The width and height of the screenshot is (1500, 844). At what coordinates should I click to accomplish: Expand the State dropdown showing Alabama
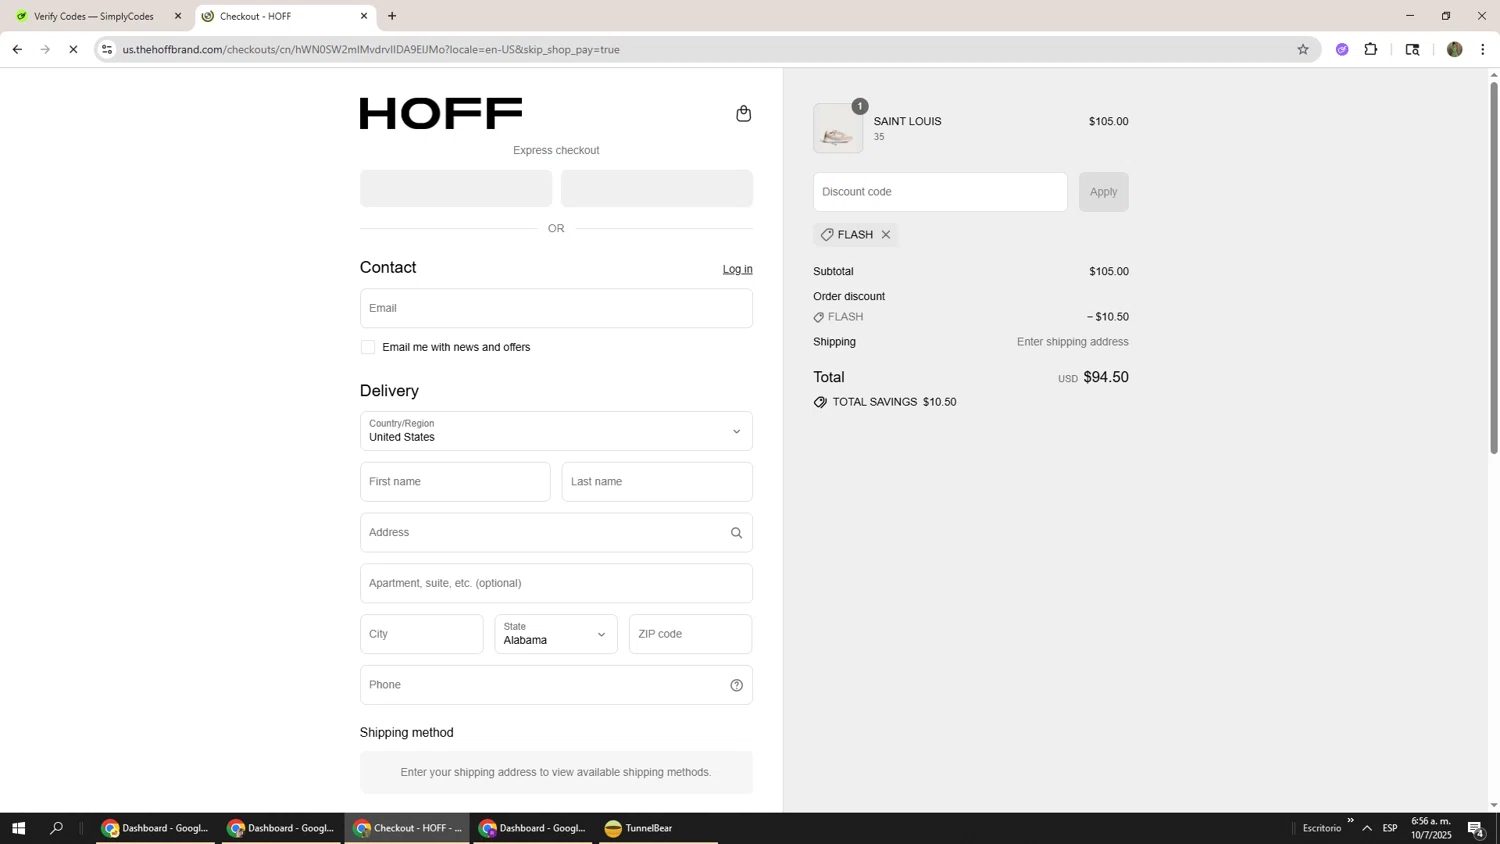point(556,634)
